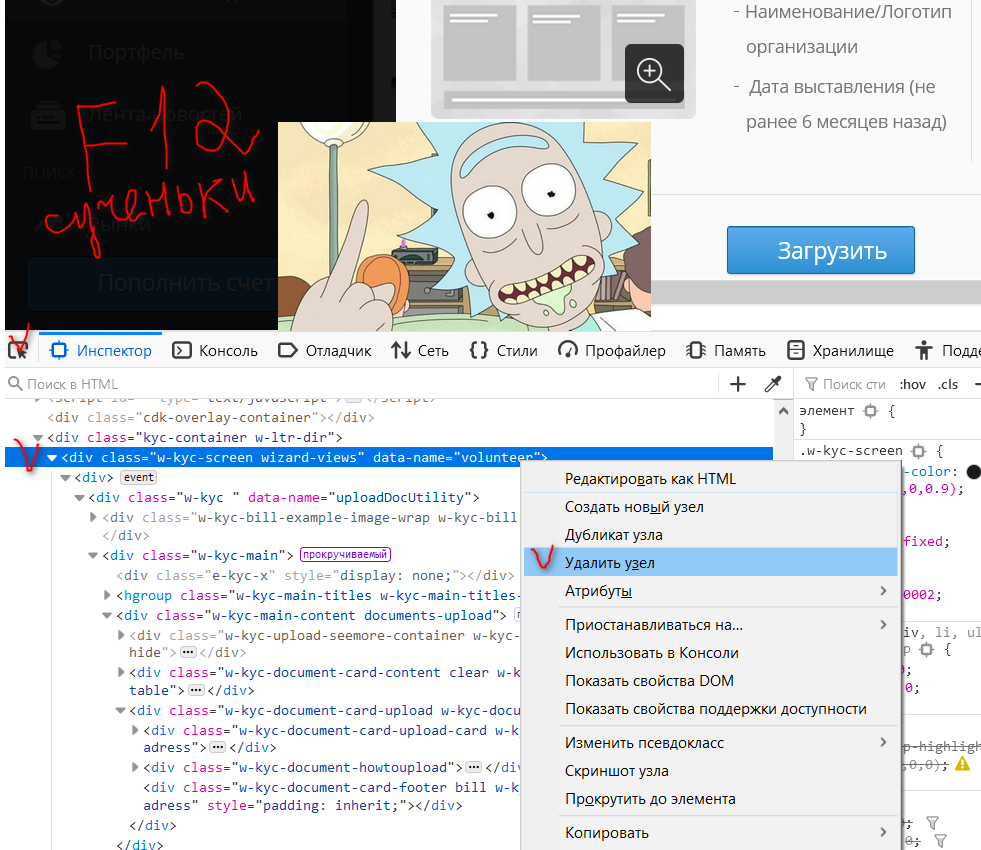This screenshot has height=850, width=981.
Task: Click the black color swatch in rules
Action: (974, 471)
